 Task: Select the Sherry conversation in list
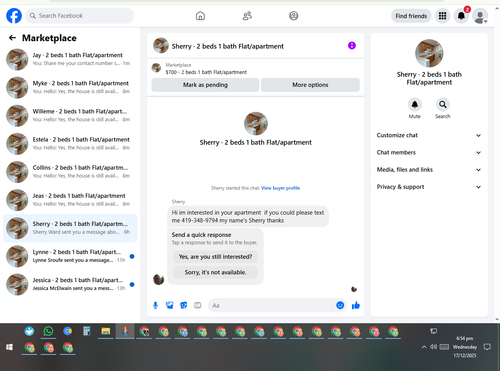(x=70, y=228)
